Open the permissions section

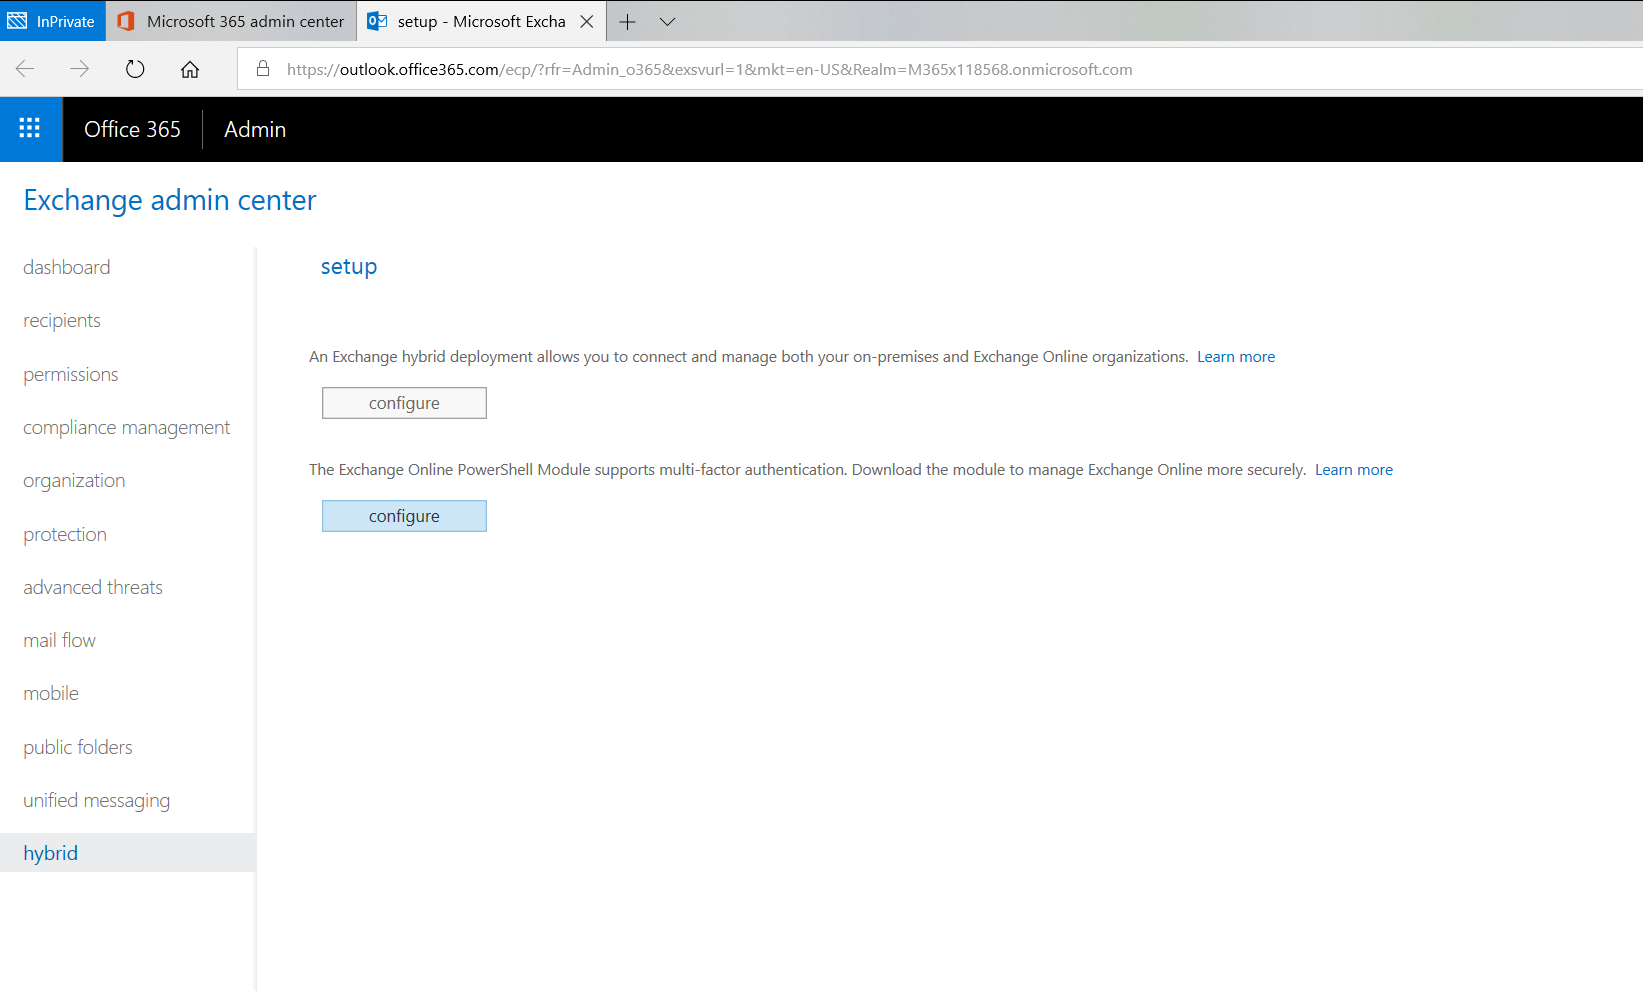(70, 374)
